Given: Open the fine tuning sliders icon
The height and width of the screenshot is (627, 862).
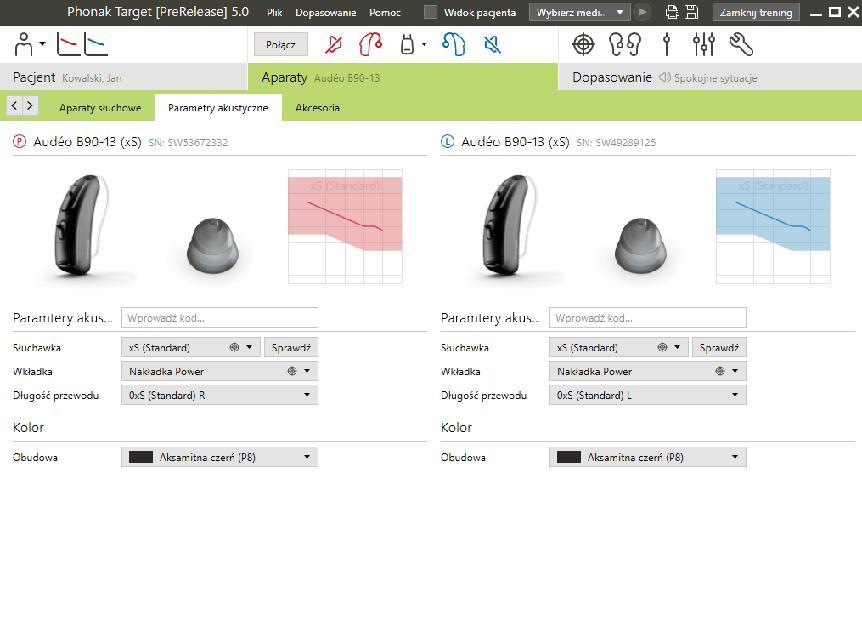Looking at the screenshot, I should [704, 45].
